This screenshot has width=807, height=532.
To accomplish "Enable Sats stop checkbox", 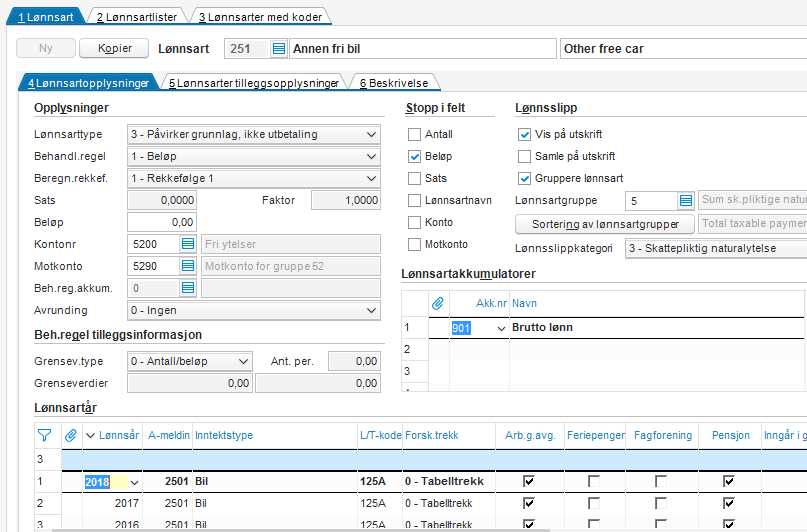I will coord(414,179).
